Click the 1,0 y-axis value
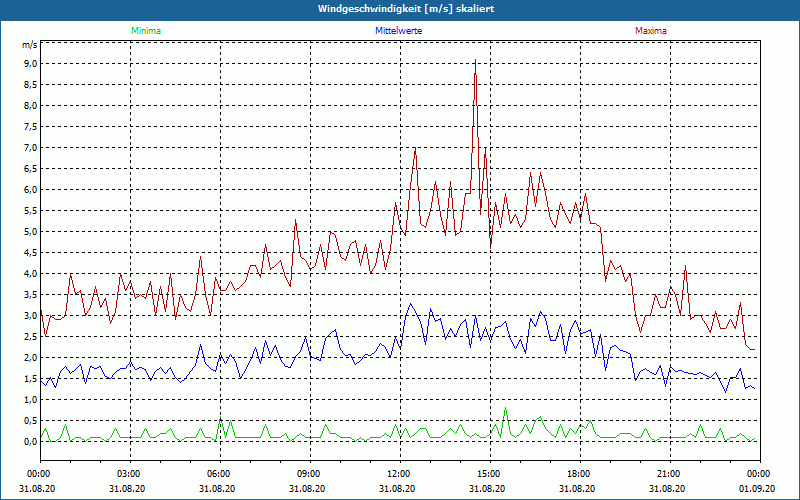This screenshot has width=800, height=500. pyautogui.click(x=30, y=399)
